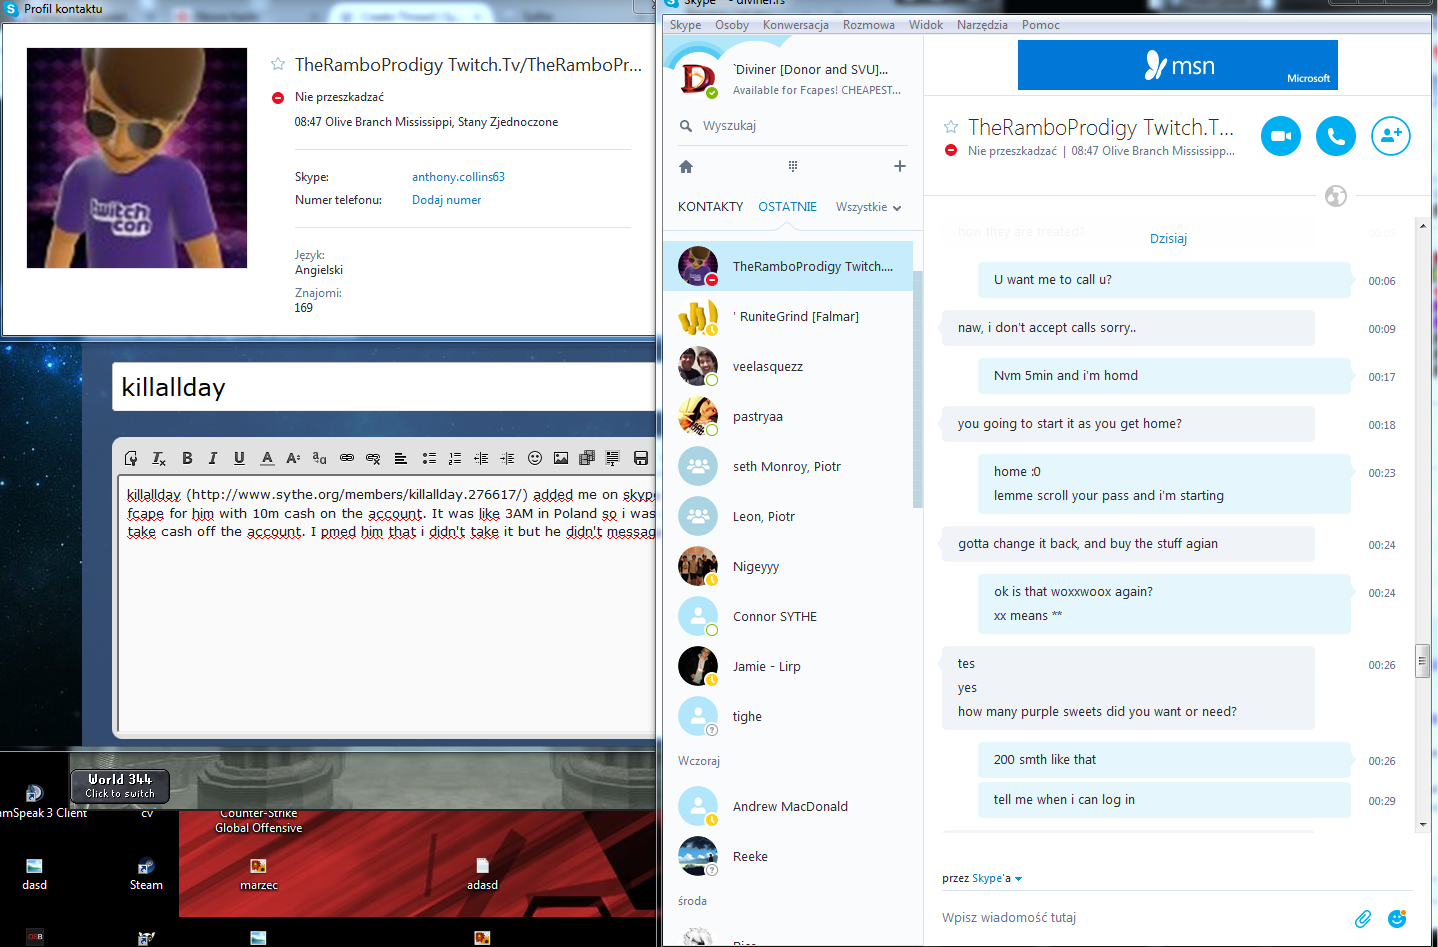This screenshot has width=1438, height=947.
Task: Open the text alignment dropdown in editor
Action: 401,458
